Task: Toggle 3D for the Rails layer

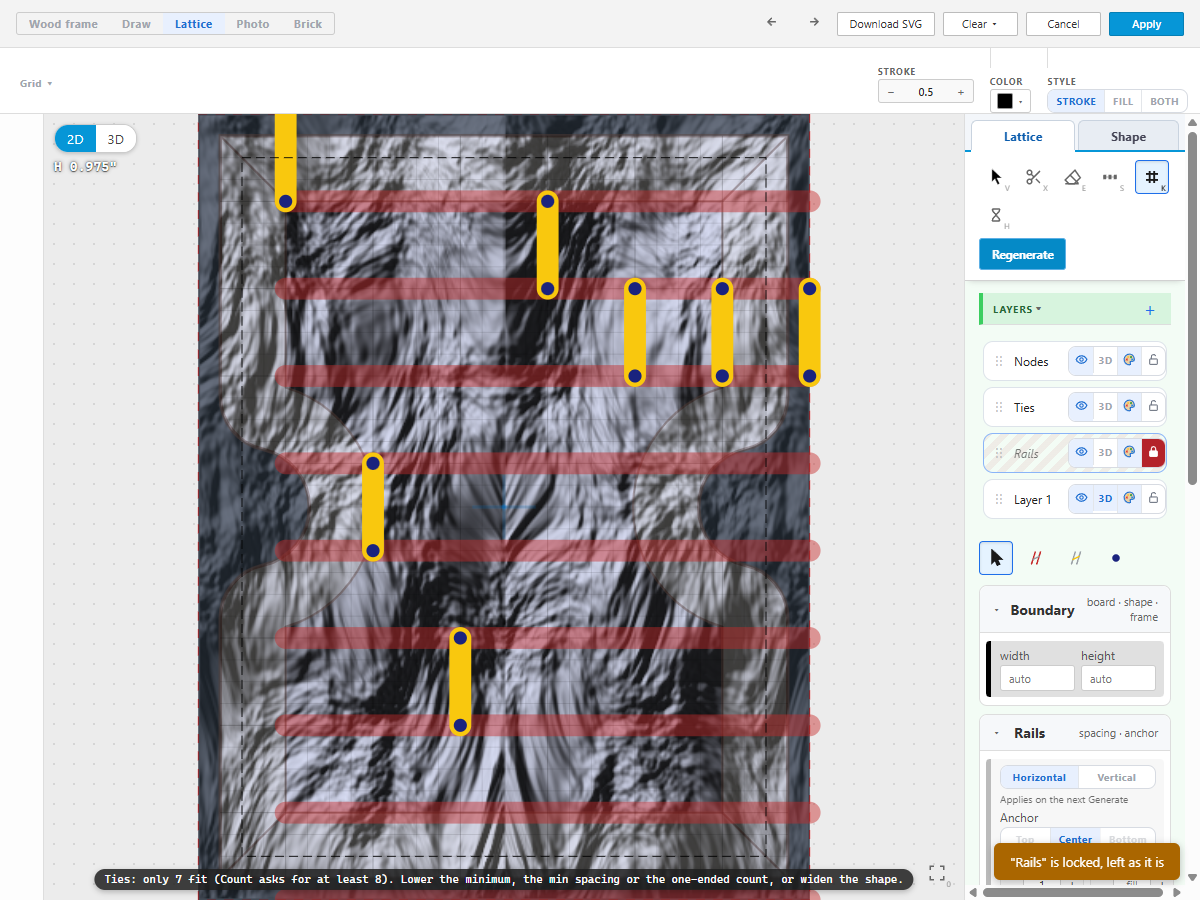Action: (x=1105, y=453)
